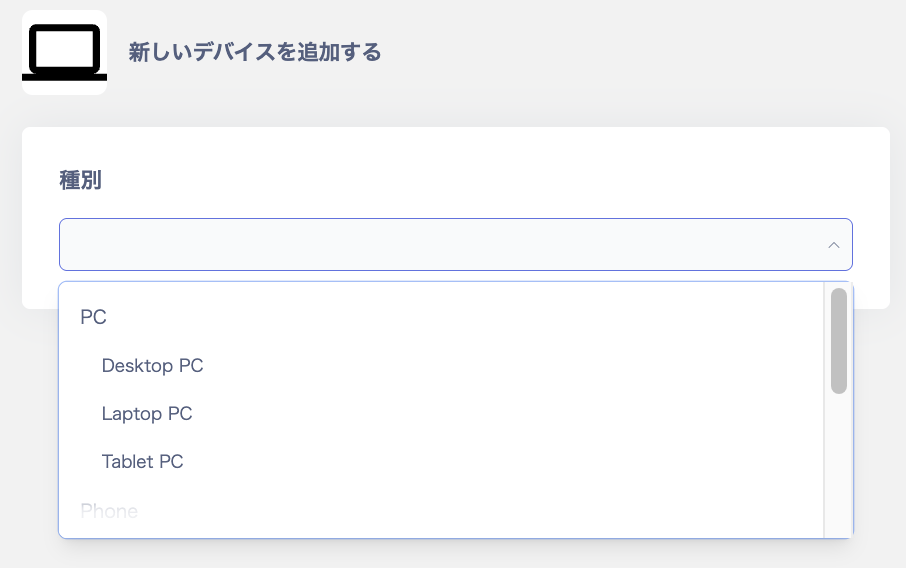Screen dimensions: 906x568
Task: Choose Laptop PC from the list
Action: click(x=147, y=414)
